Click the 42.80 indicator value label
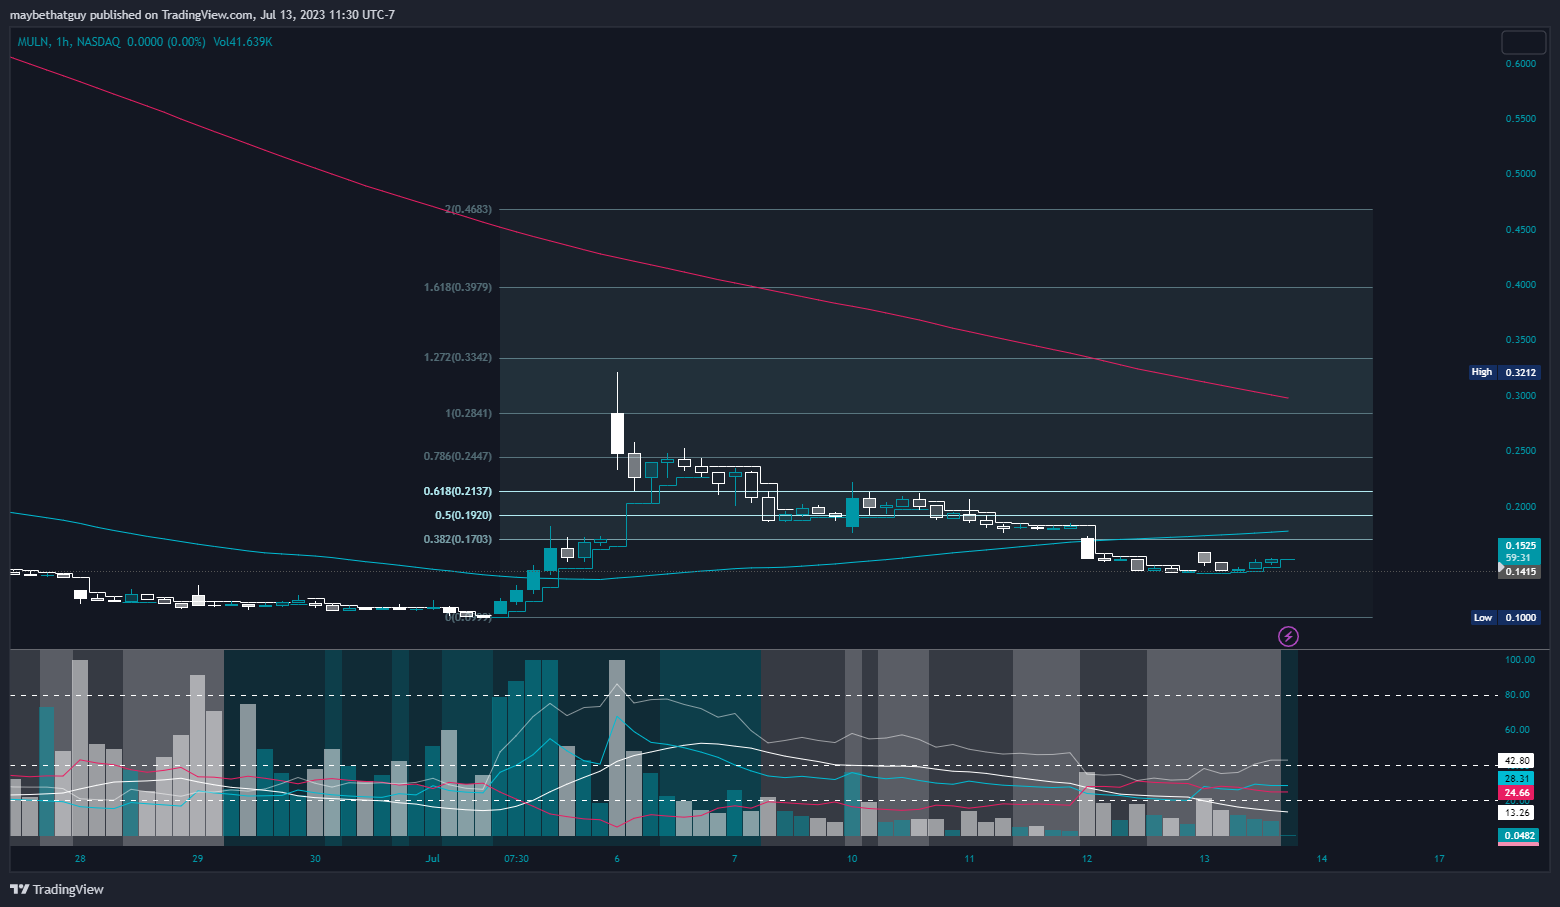1560x907 pixels. pyautogui.click(x=1517, y=761)
